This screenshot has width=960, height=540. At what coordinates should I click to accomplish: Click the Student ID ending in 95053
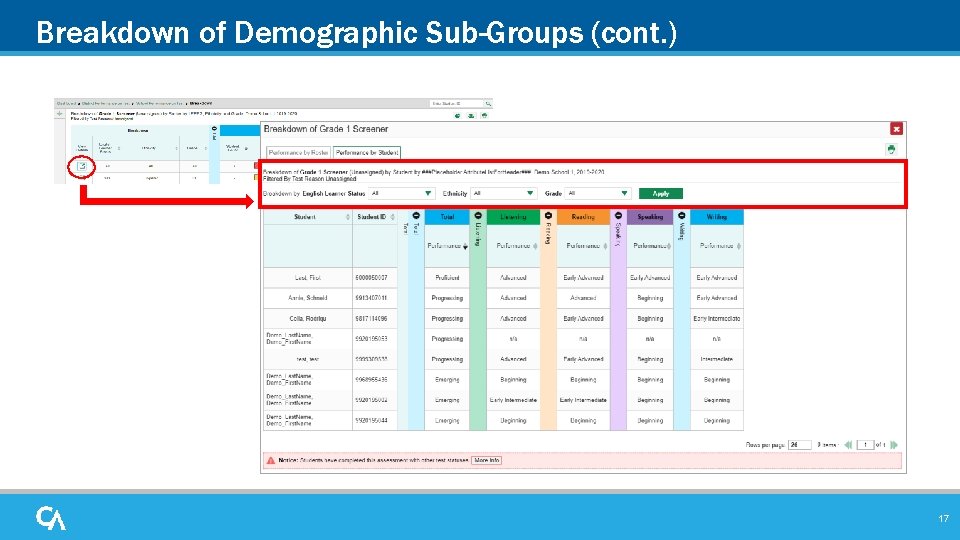coord(371,339)
